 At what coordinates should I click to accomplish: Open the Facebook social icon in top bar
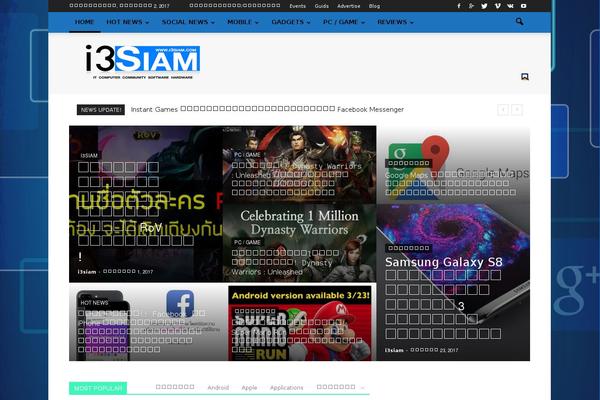pyautogui.click(x=459, y=6)
